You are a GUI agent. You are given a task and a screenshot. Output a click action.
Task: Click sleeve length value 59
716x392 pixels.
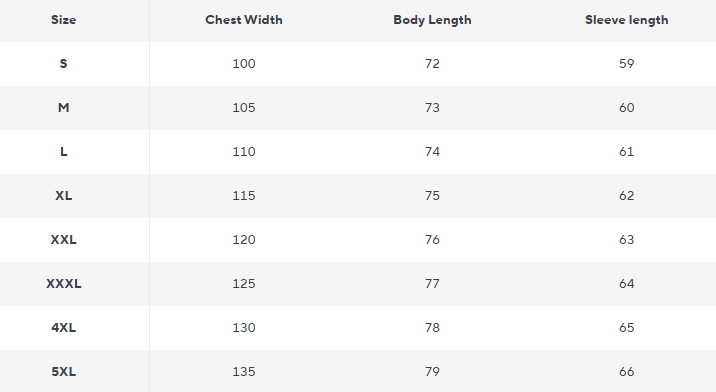(626, 64)
